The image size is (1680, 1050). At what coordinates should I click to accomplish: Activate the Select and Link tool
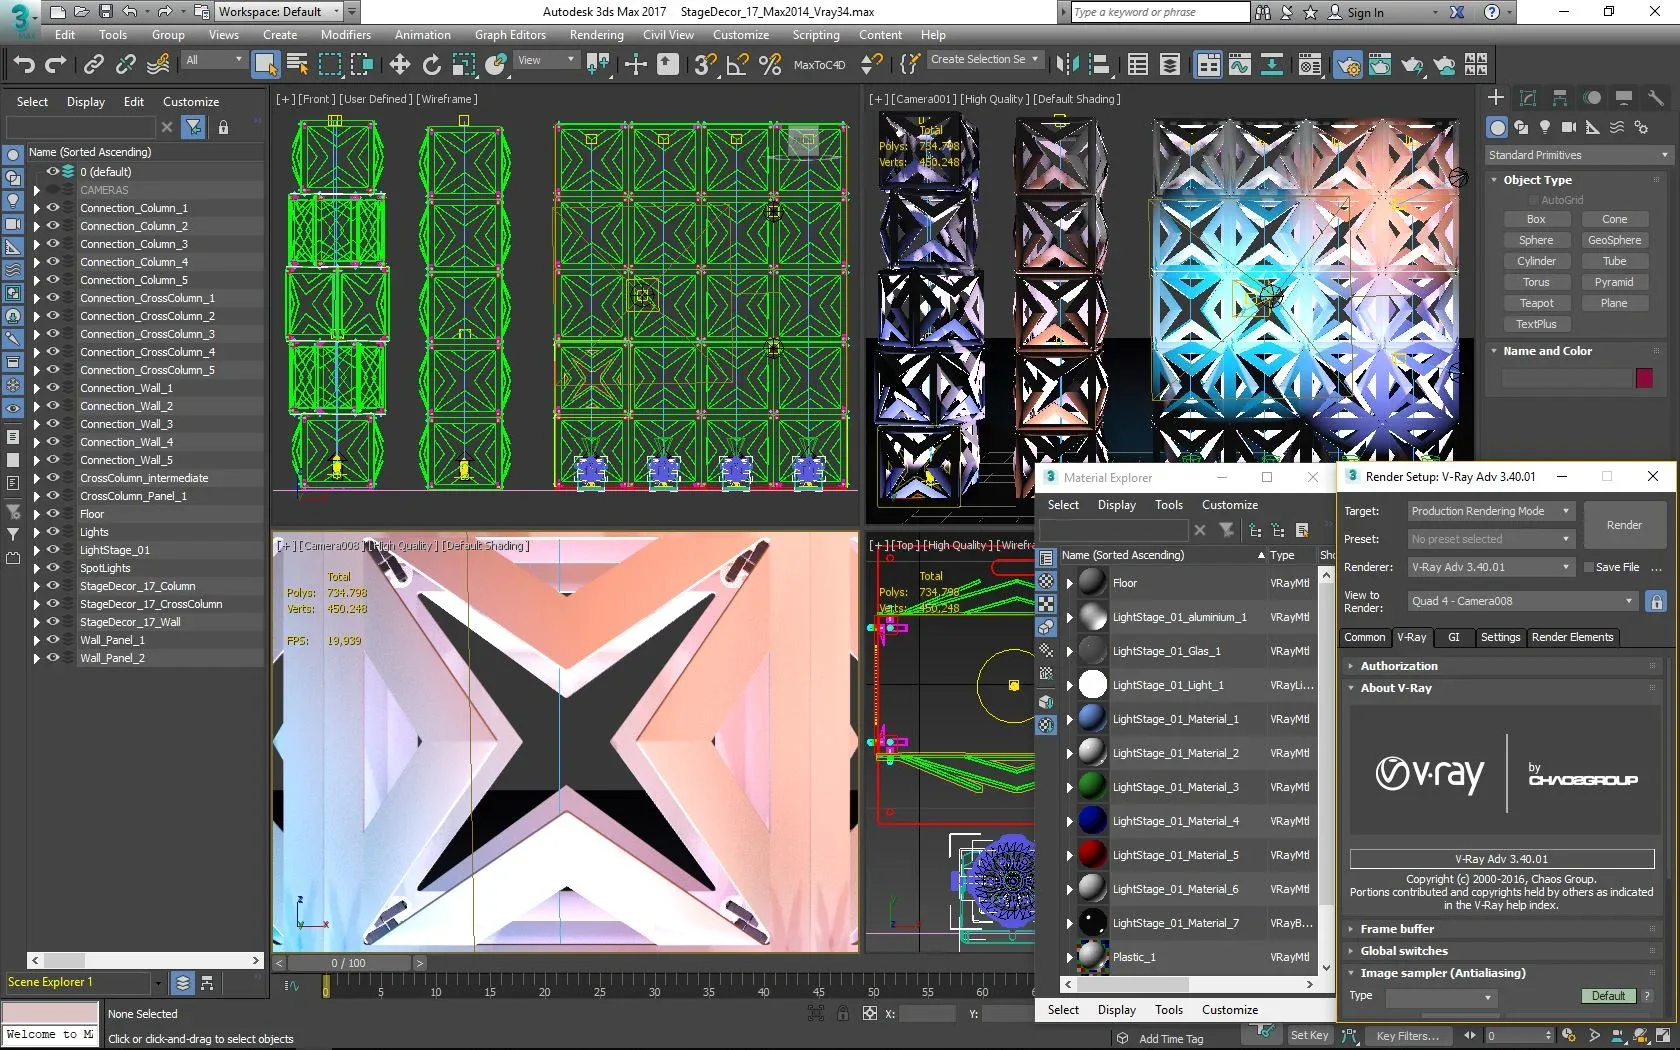coord(94,65)
